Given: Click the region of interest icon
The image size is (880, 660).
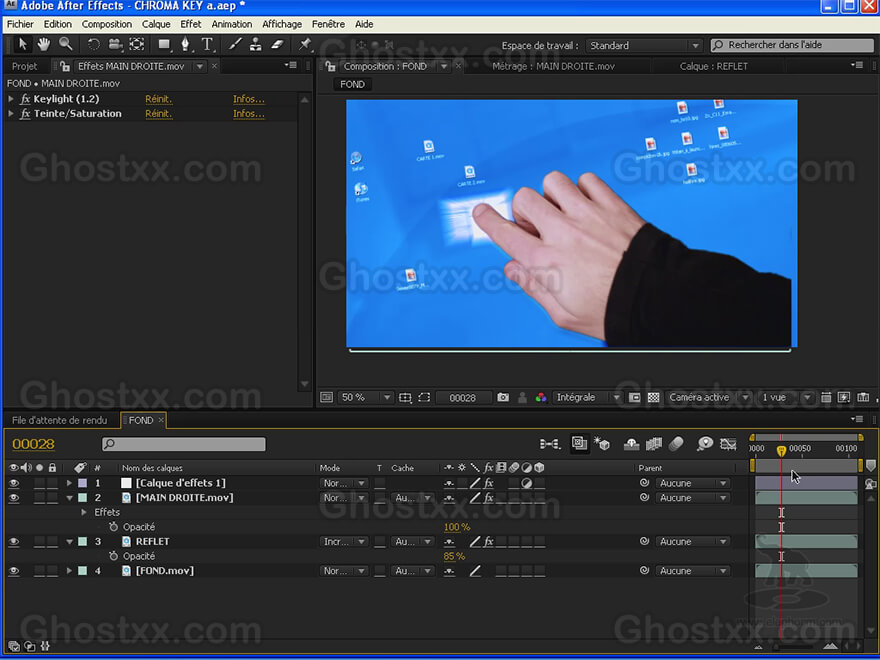Looking at the screenshot, I should point(424,397).
